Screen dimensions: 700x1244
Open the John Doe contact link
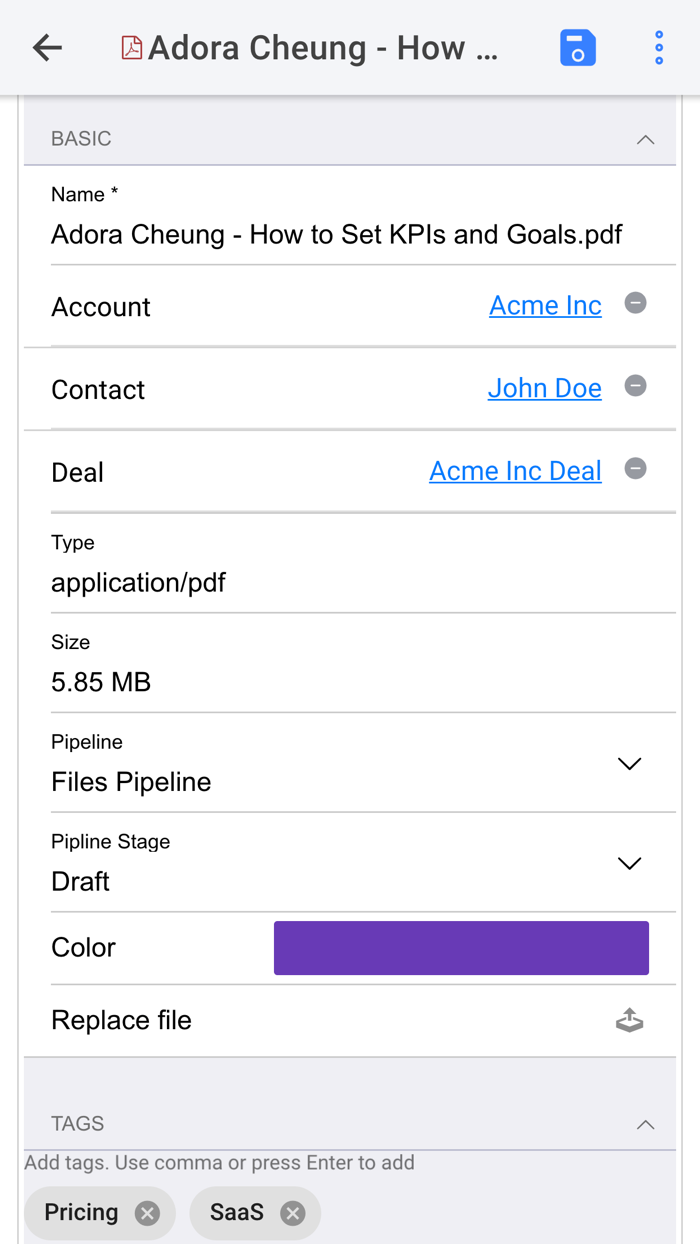pos(544,388)
